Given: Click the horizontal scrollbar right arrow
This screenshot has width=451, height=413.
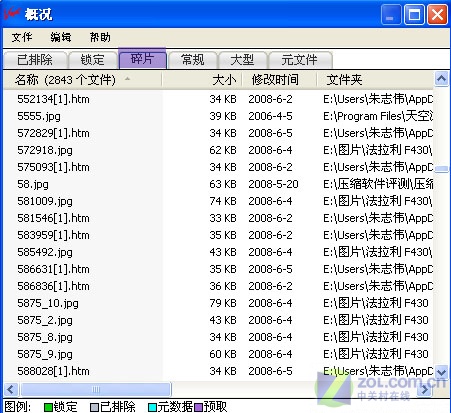Looking at the screenshot, I should (x=425, y=389).
